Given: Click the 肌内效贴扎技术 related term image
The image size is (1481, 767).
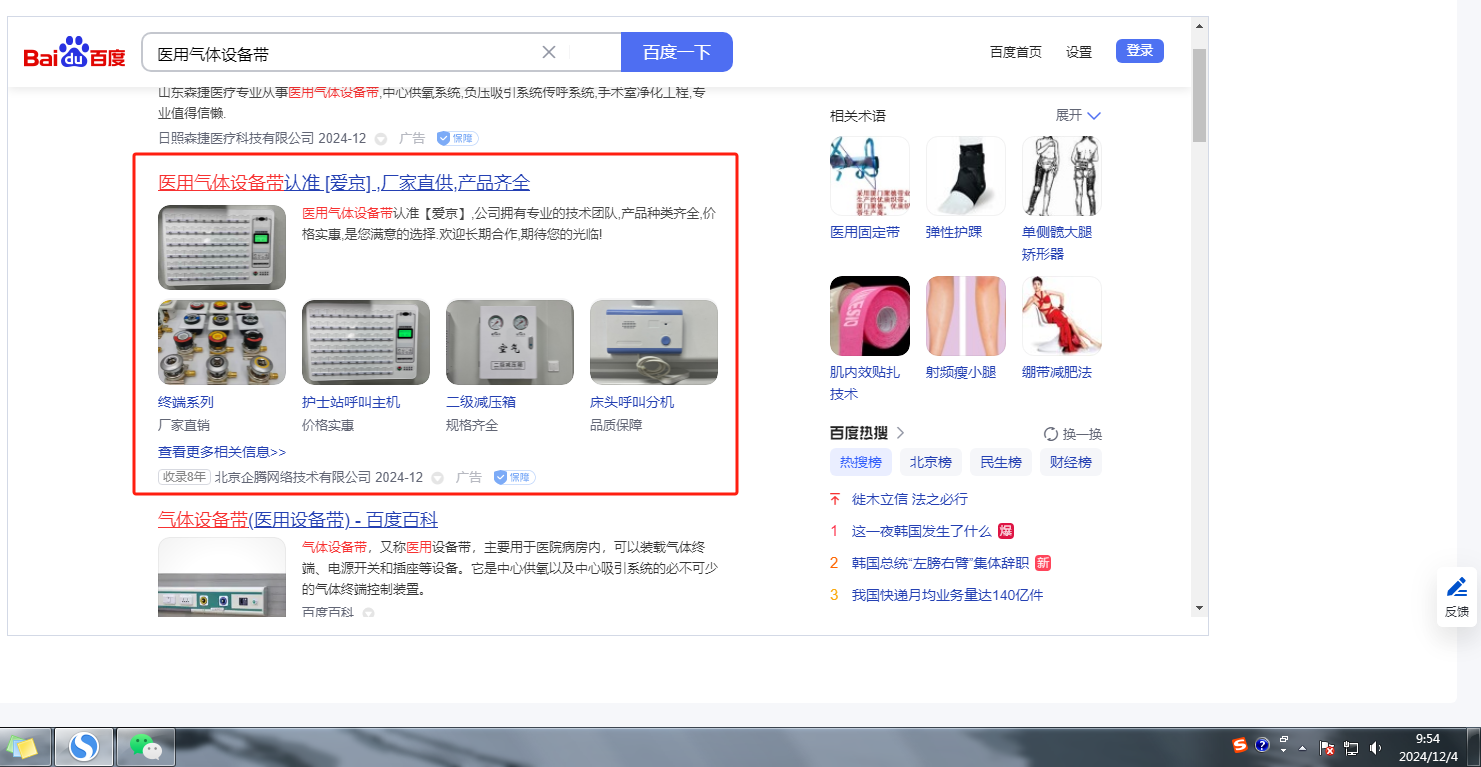Looking at the screenshot, I should click(870, 316).
